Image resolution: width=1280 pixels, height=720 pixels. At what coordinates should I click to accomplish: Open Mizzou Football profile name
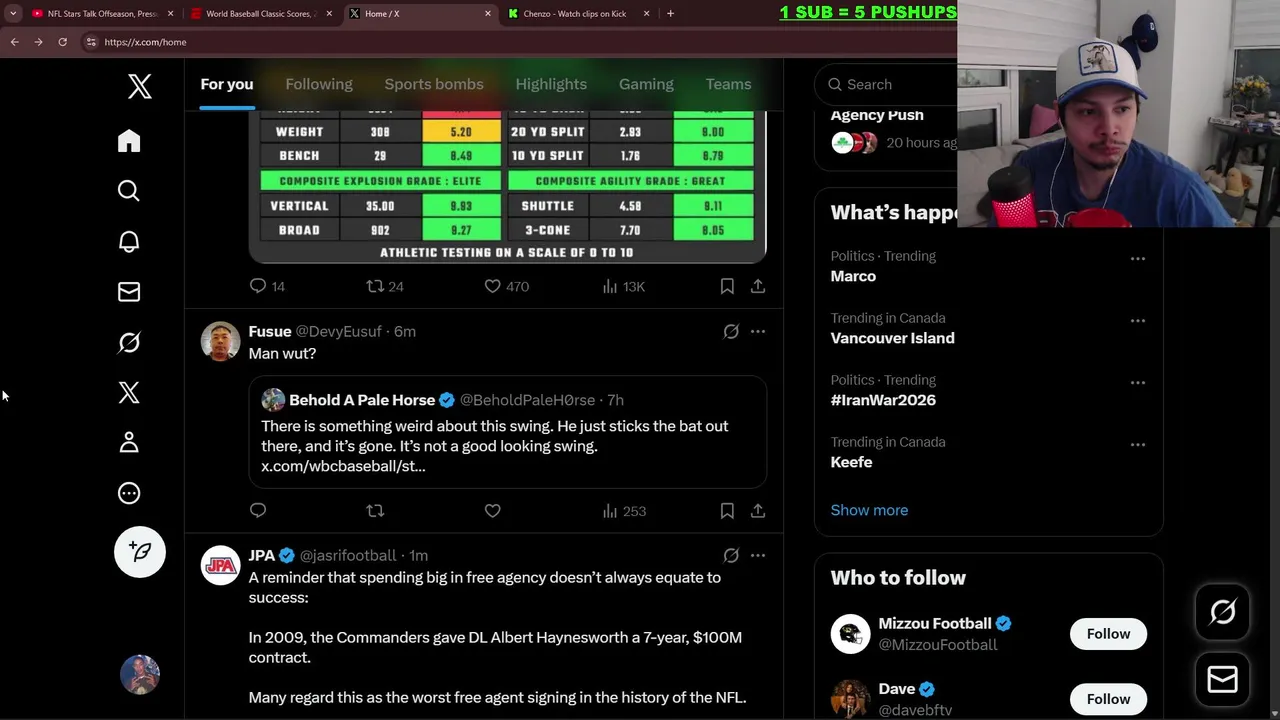click(935, 623)
